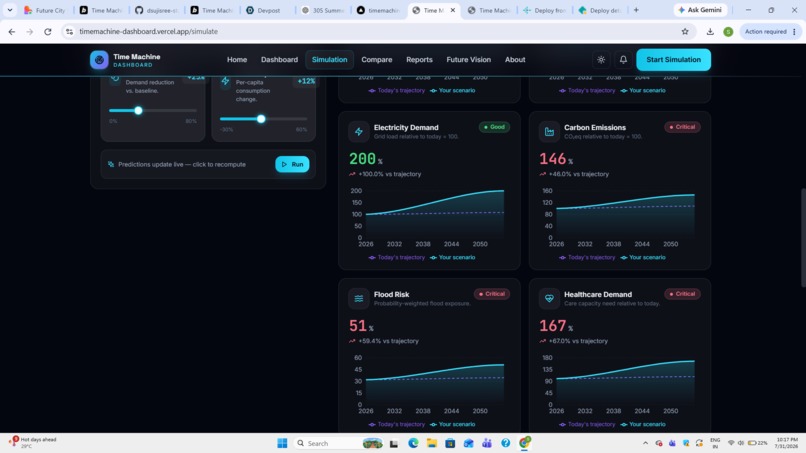Click the Healthcare Demand heart icon
806x453 pixels.
pyautogui.click(x=549, y=298)
